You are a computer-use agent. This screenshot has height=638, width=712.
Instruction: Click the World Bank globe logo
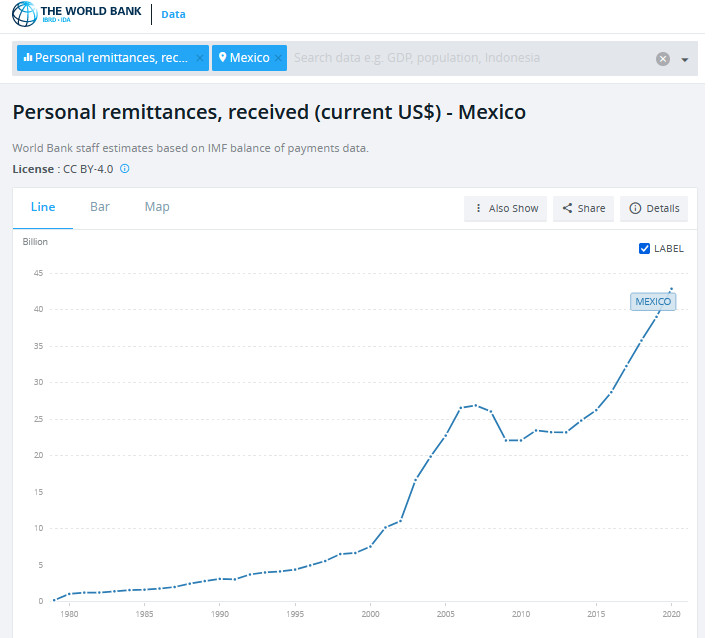pyautogui.click(x=23, y=15)
